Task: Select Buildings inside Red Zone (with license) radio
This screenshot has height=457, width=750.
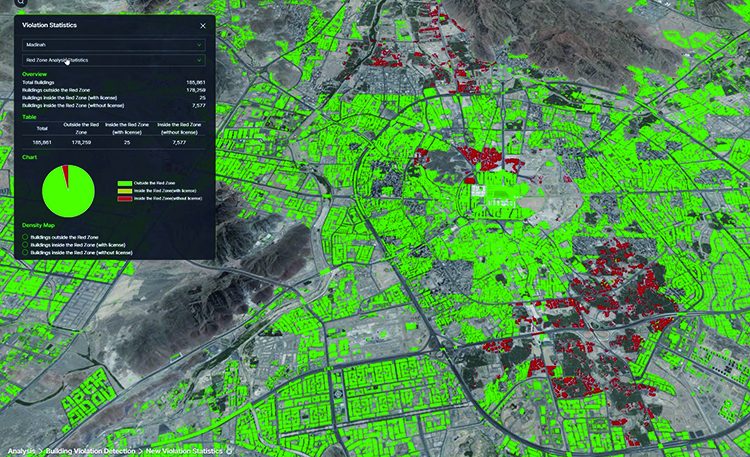Action: (25, 245)
